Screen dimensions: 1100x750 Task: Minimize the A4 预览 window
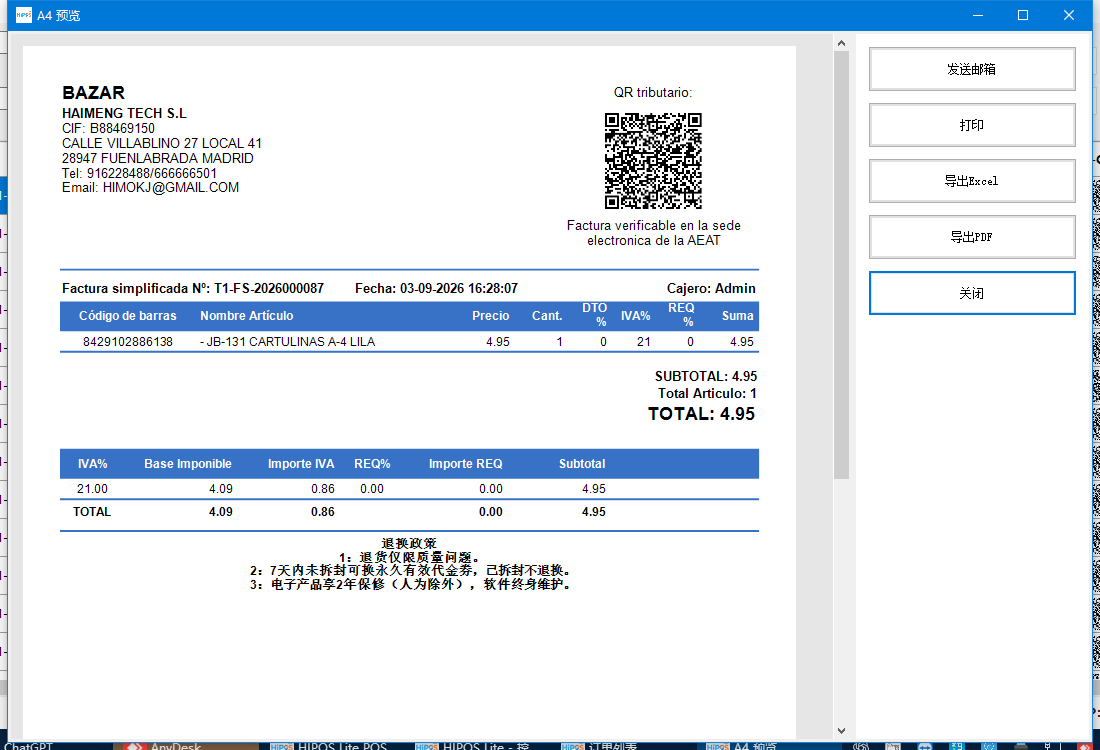pyautogui.click(x=978, y=15)
